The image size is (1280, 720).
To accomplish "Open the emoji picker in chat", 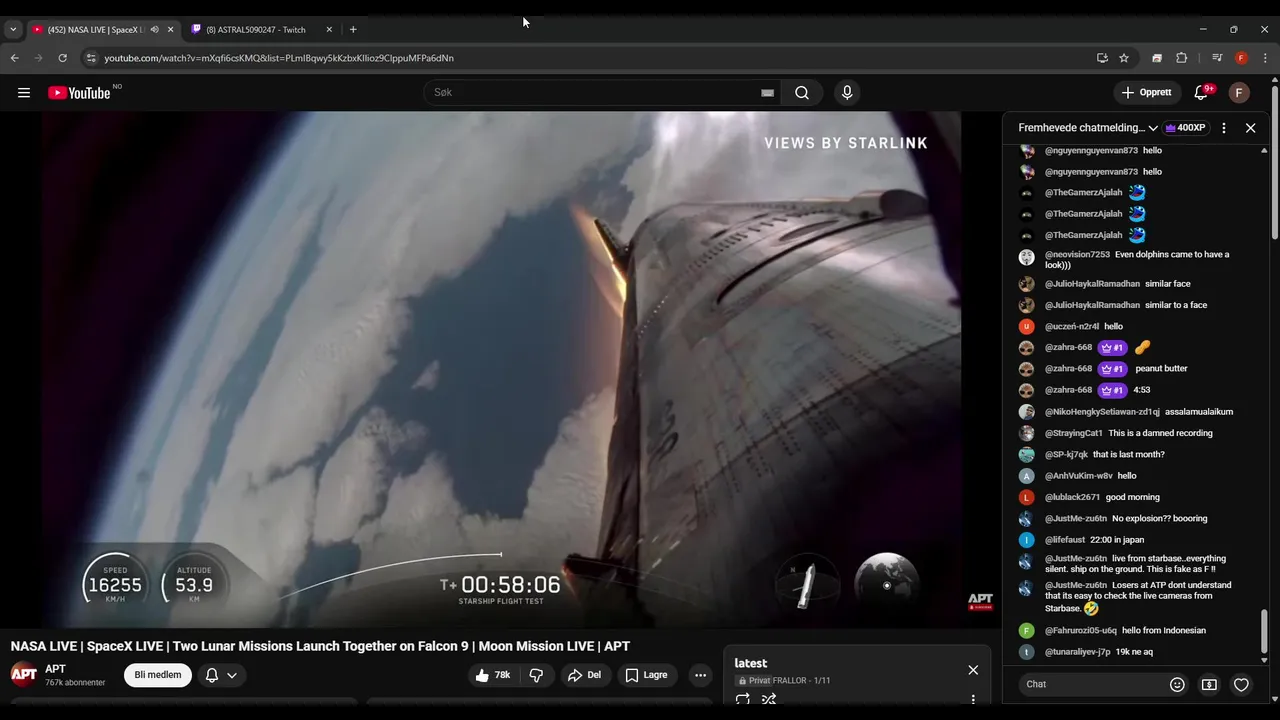I will pos(1177,685).
